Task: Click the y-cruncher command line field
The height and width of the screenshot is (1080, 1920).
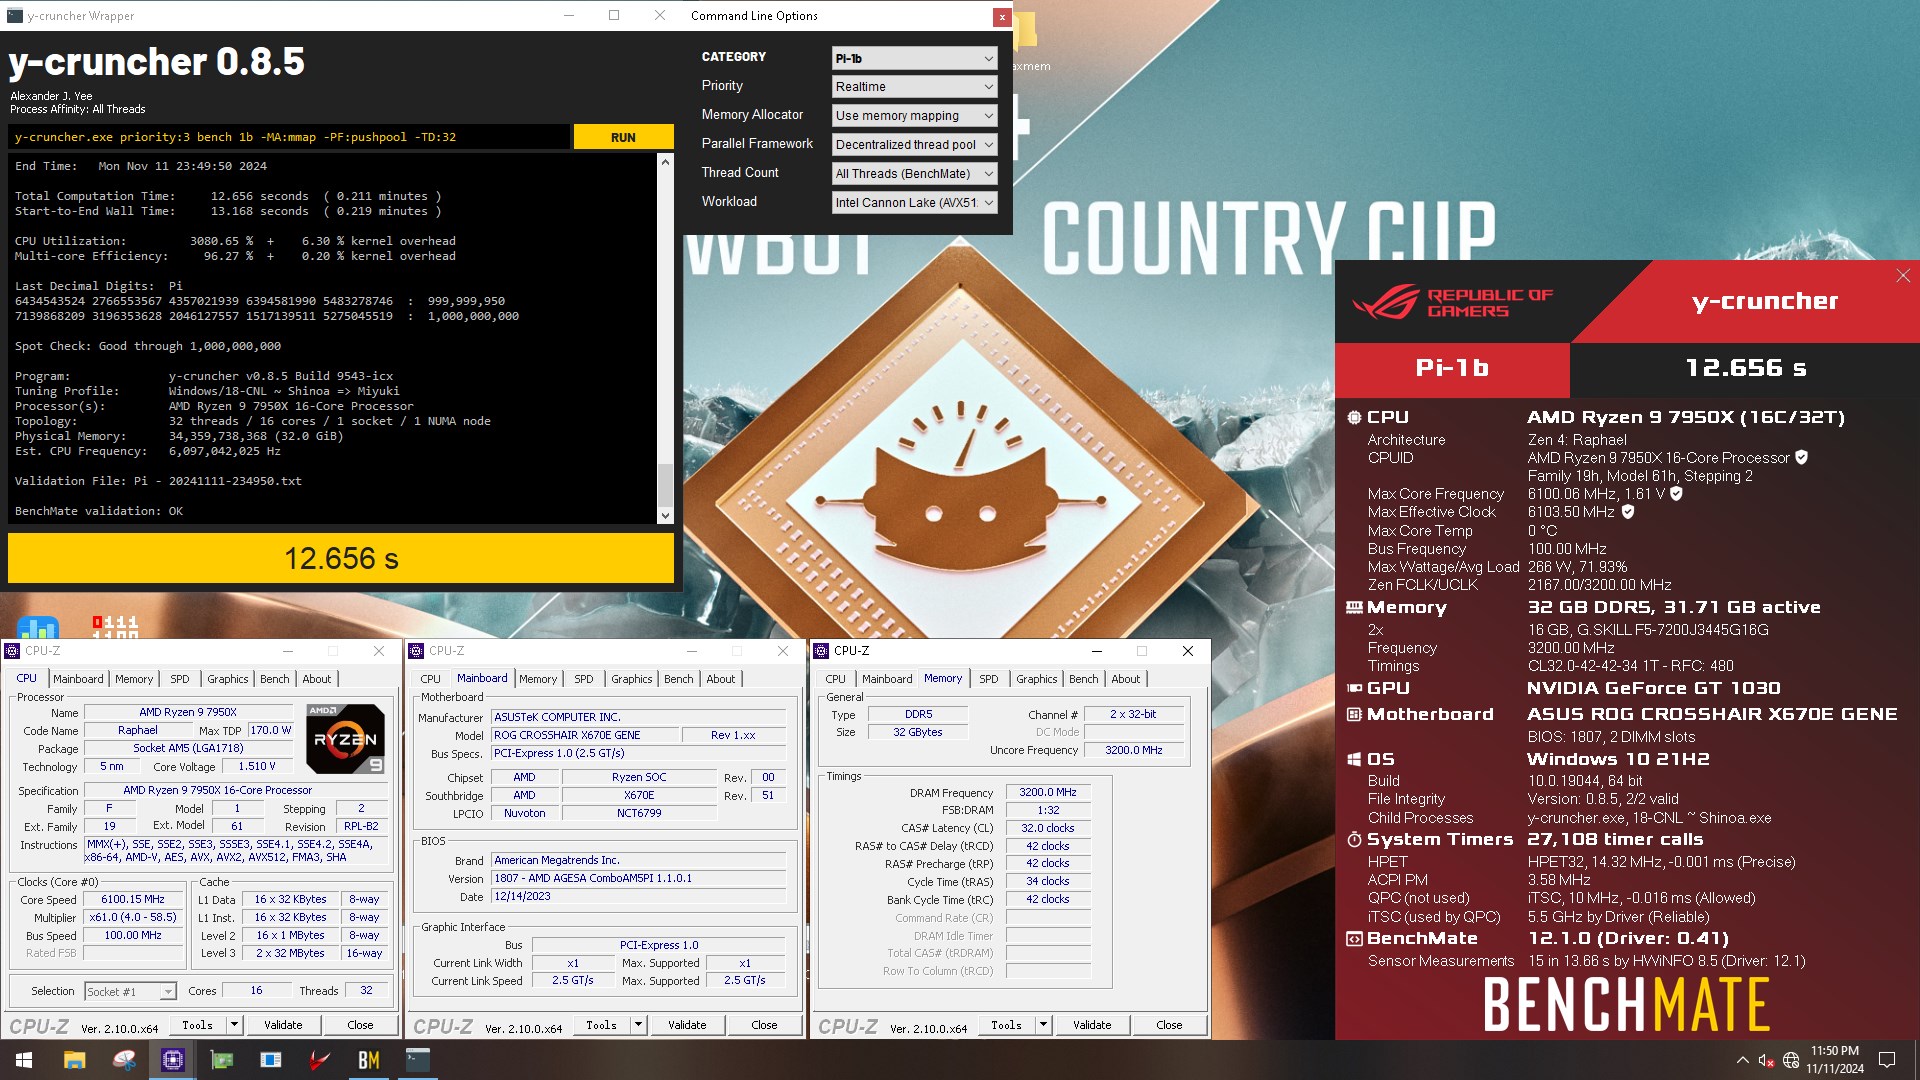Action: click(x=289, y=137)
